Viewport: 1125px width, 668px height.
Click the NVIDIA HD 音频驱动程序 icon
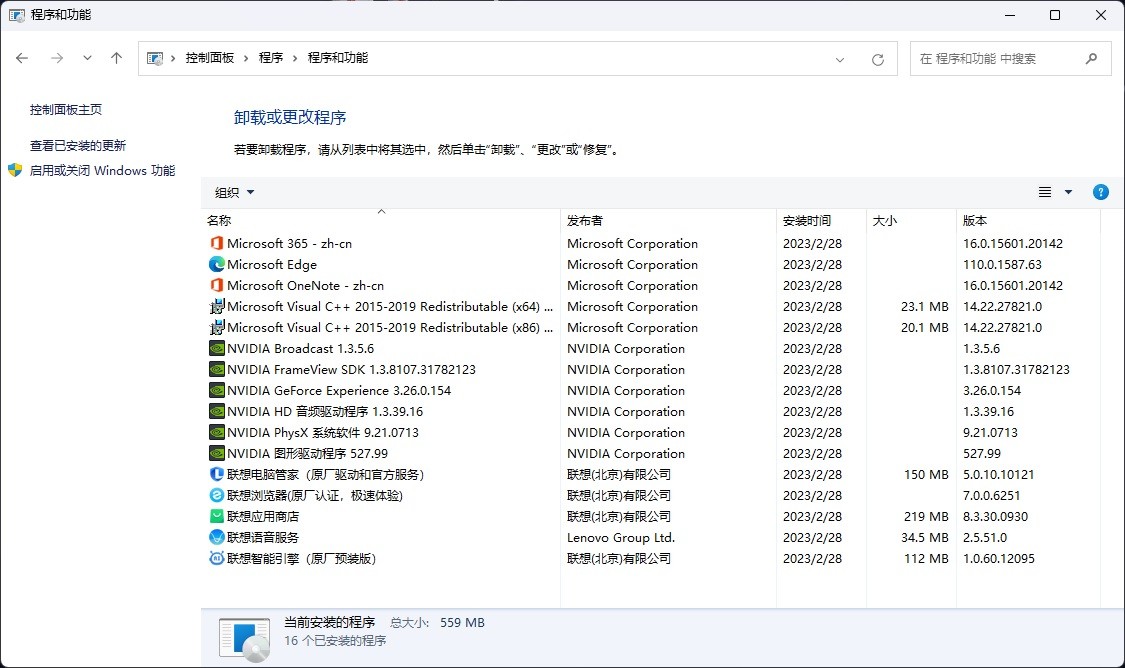coord(216,411)
